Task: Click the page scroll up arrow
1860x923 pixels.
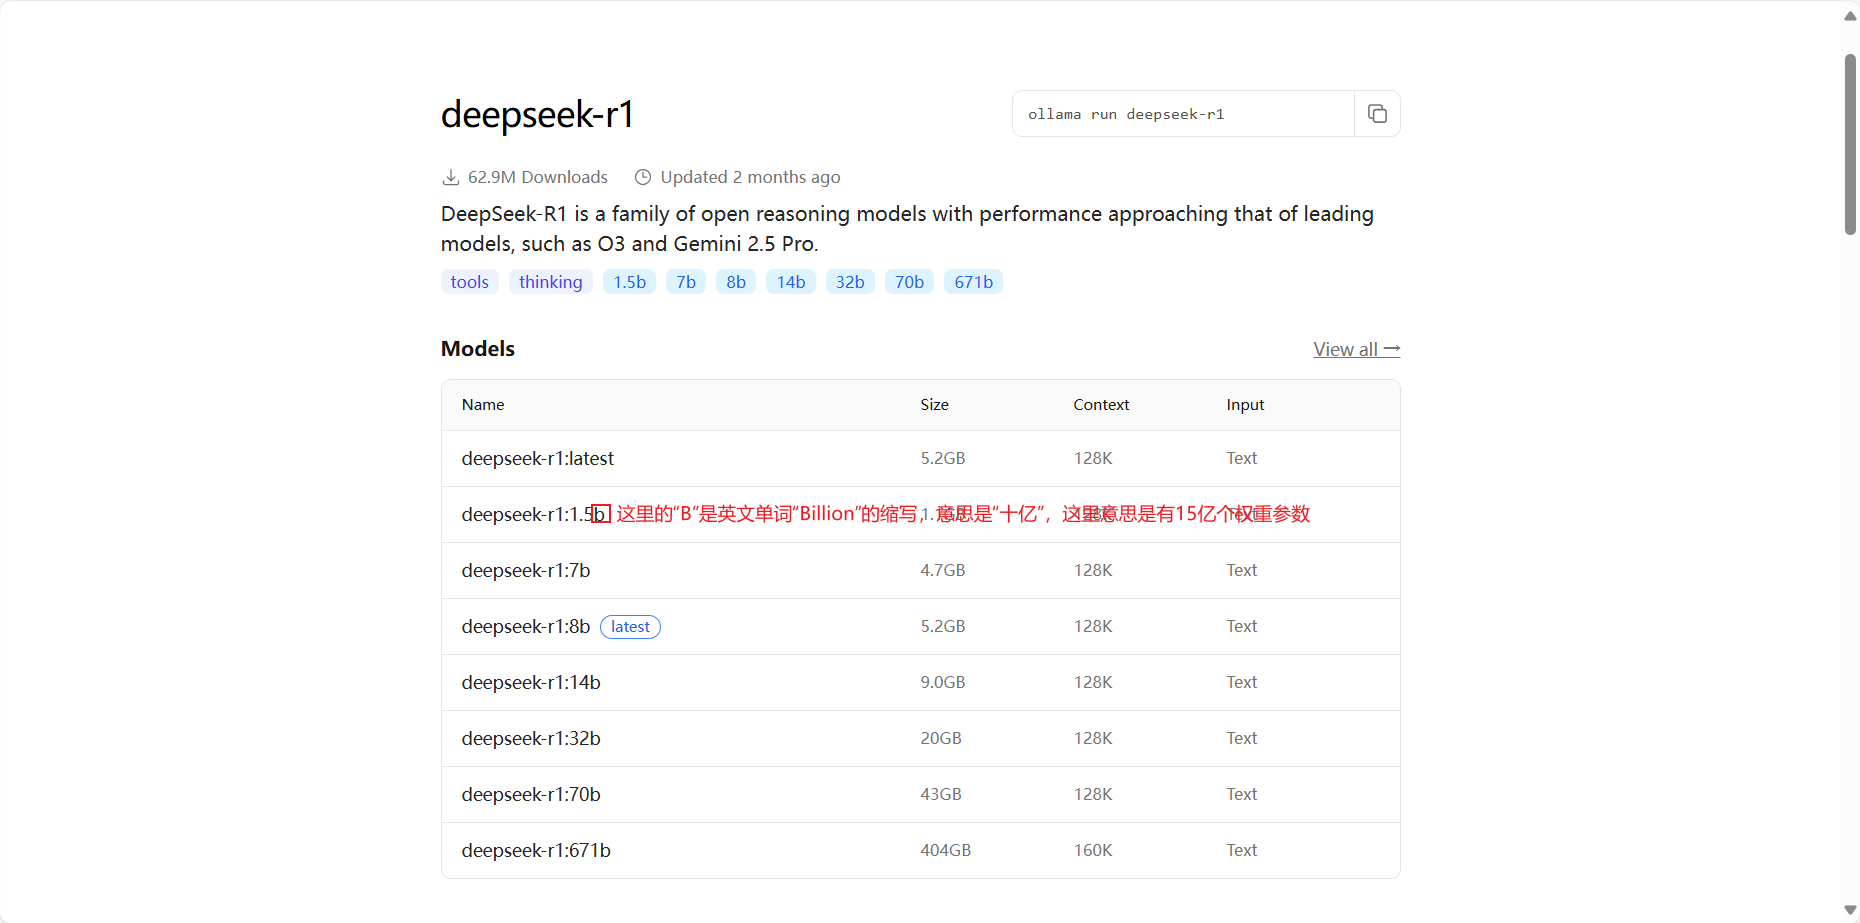Action: point(1850,16)
